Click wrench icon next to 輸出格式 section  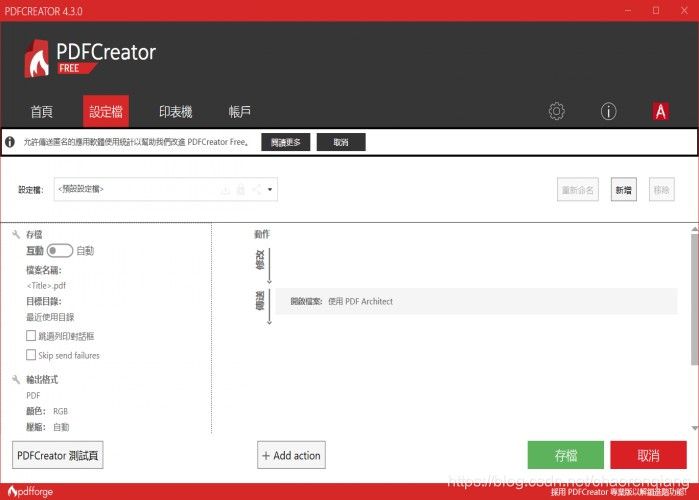click(16, 379)
